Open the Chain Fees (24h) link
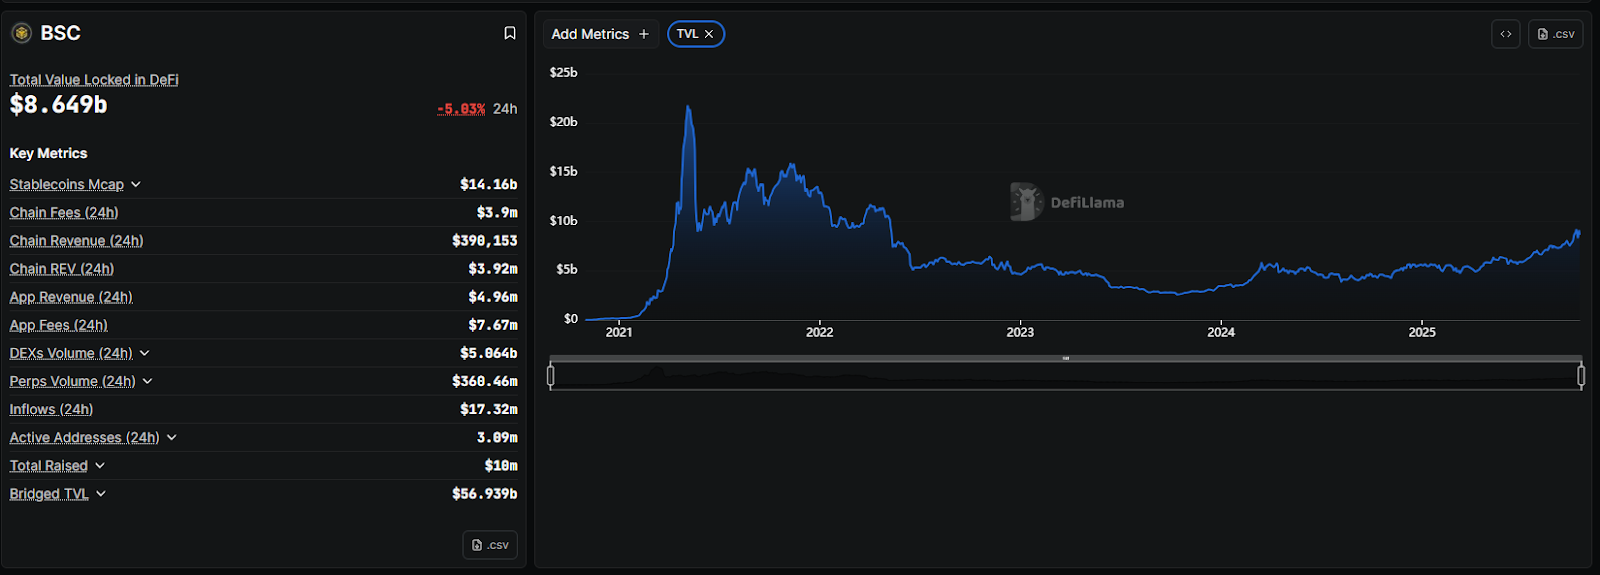 pyautogui.click(x=64, y=213)
